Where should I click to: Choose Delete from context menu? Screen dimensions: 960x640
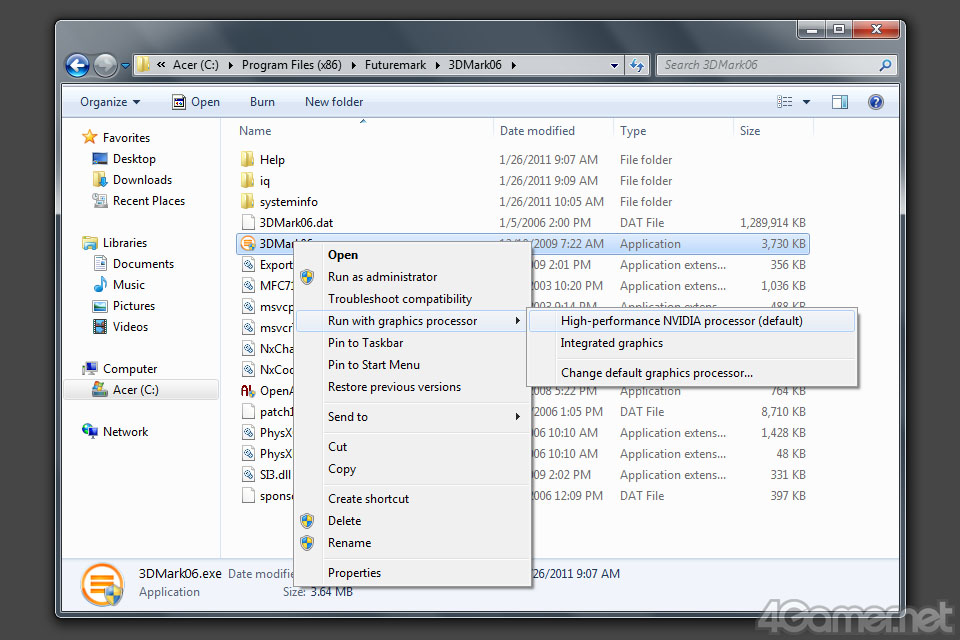(344, 521)
